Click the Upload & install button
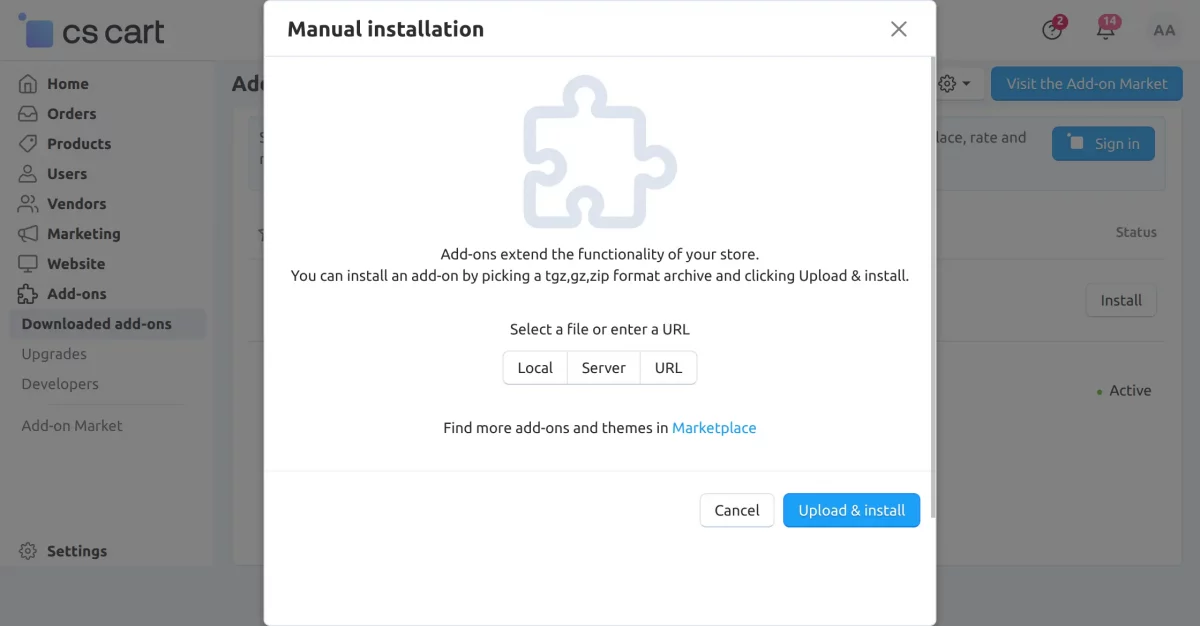1200x626 pixels. (x=851, y=510)
